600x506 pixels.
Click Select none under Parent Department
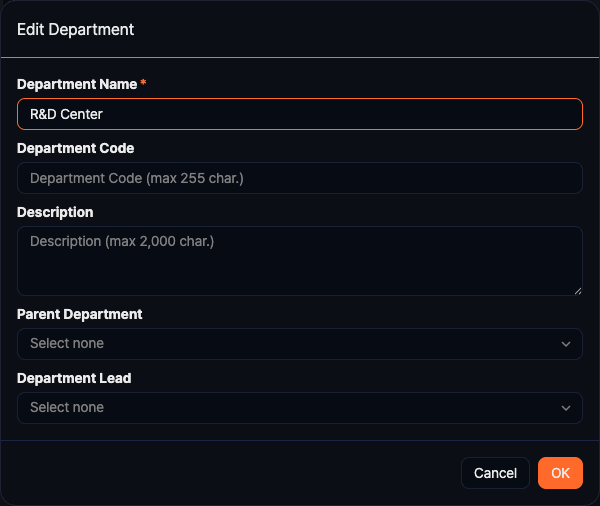click(67, 344)
